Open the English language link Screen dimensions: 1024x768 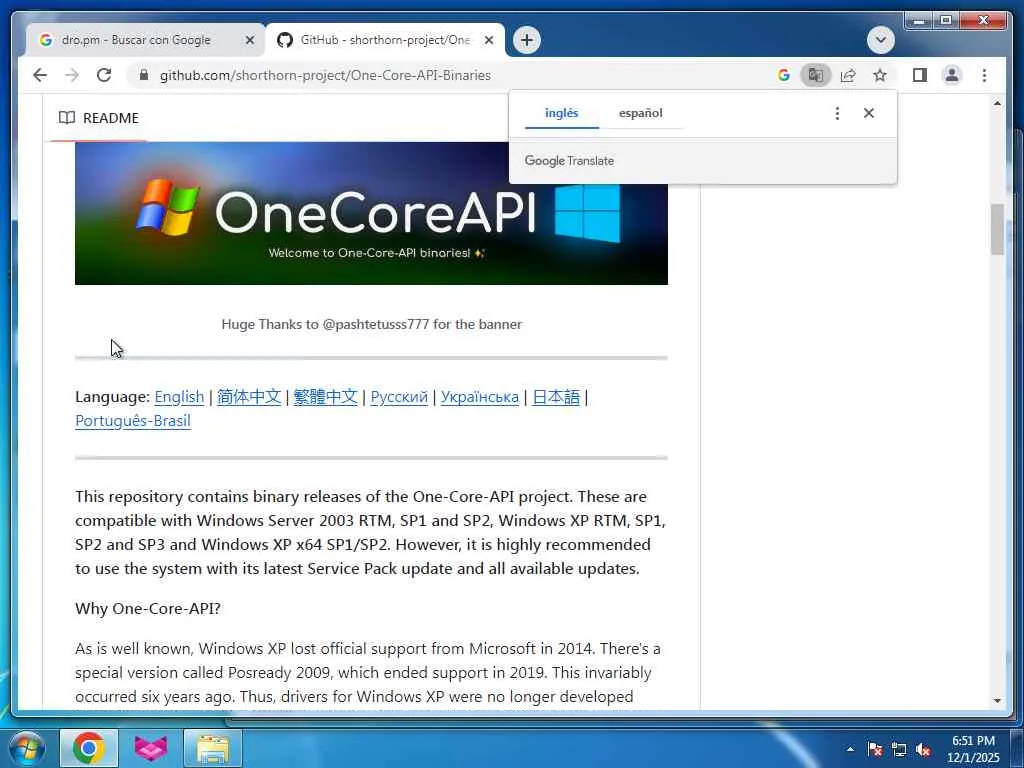[179, 396]
